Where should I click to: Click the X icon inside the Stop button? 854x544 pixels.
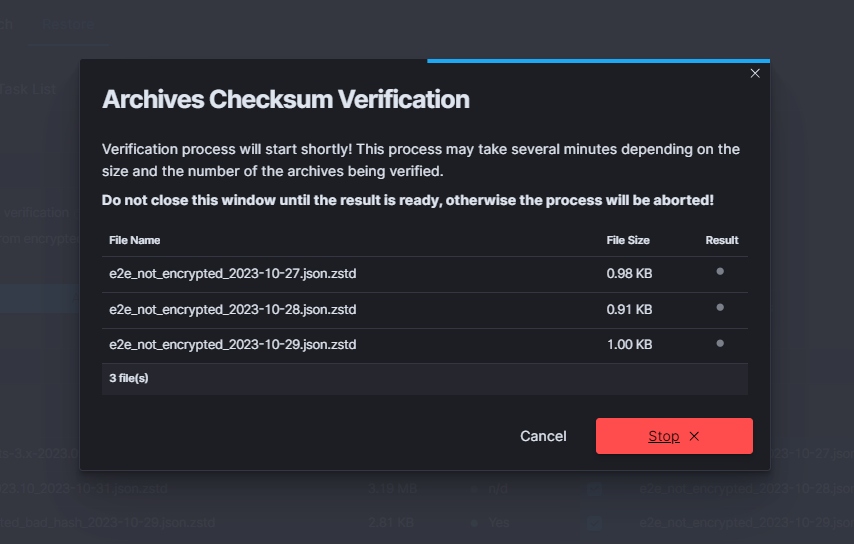coord(694,436)
